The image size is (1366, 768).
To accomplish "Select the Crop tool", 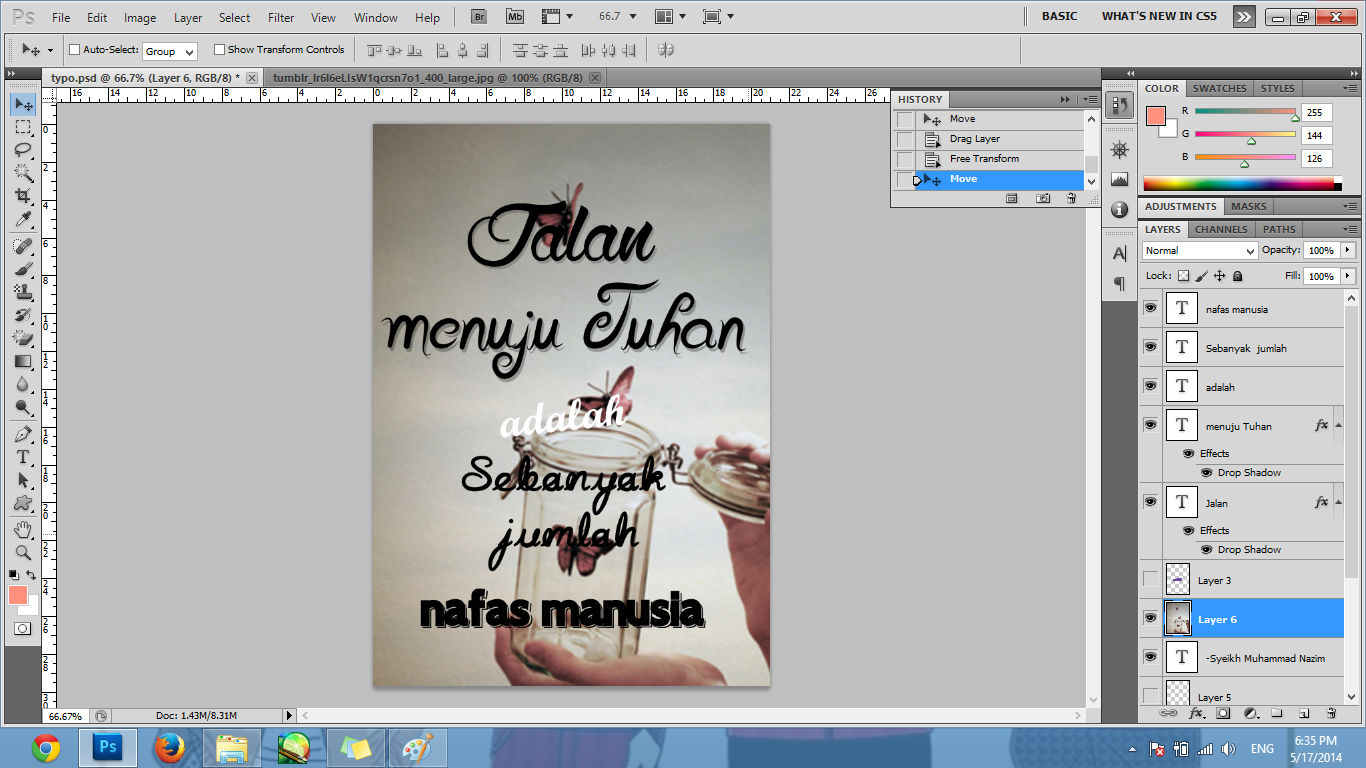I will pos(23,196).
